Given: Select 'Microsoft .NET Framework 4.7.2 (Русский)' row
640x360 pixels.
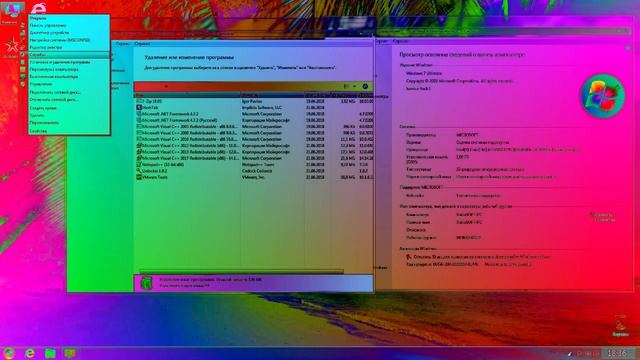Looking at the screenshot, I should pos(254,120).
